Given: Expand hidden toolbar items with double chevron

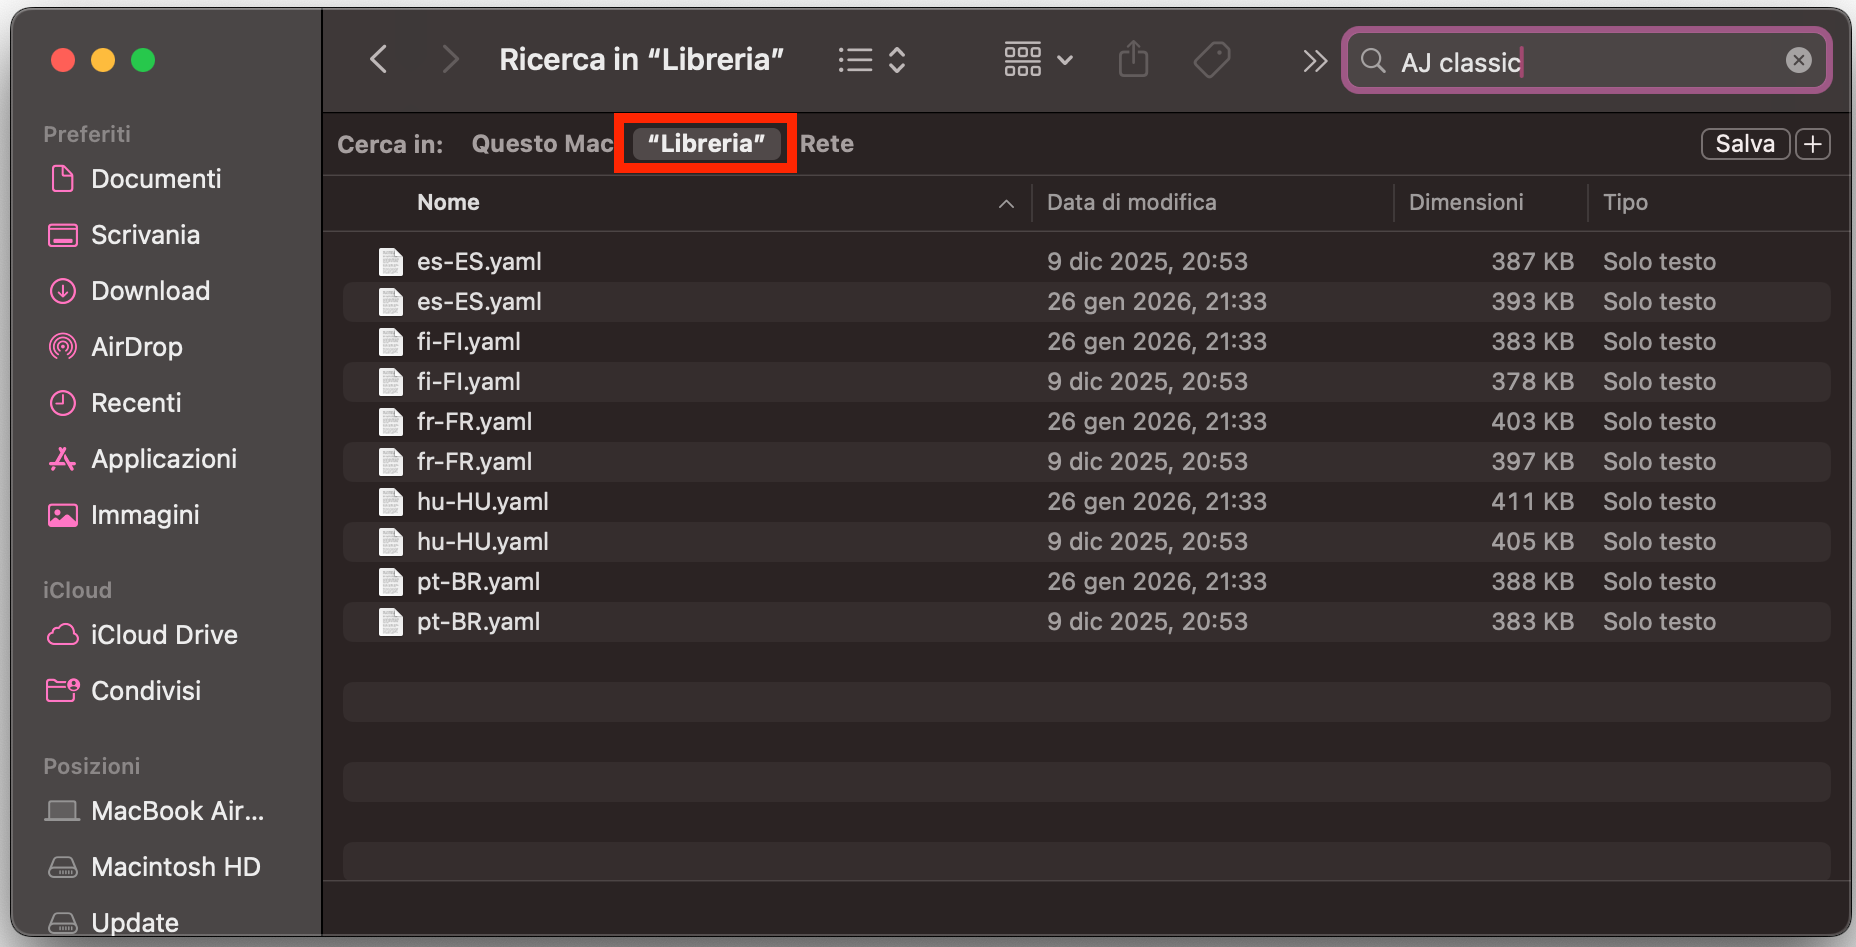Looking at the screenshot, I should [1314, 61].
